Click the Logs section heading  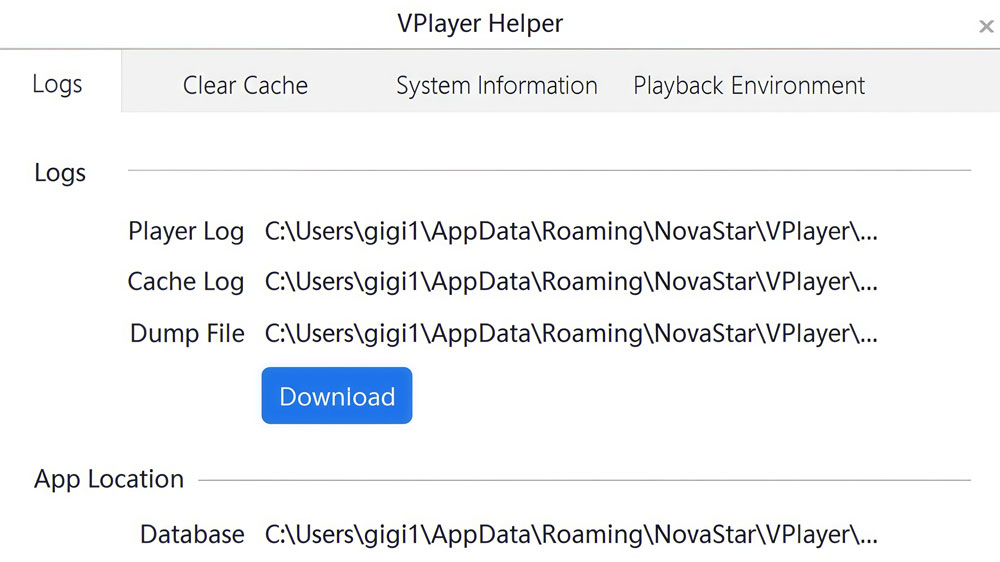(60, 173)
